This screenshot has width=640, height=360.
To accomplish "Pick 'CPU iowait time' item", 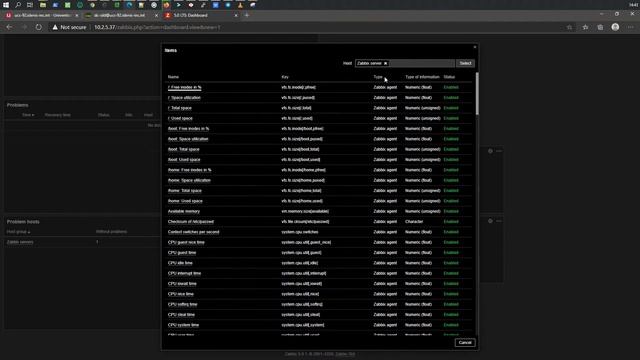I will click(182, 284).
